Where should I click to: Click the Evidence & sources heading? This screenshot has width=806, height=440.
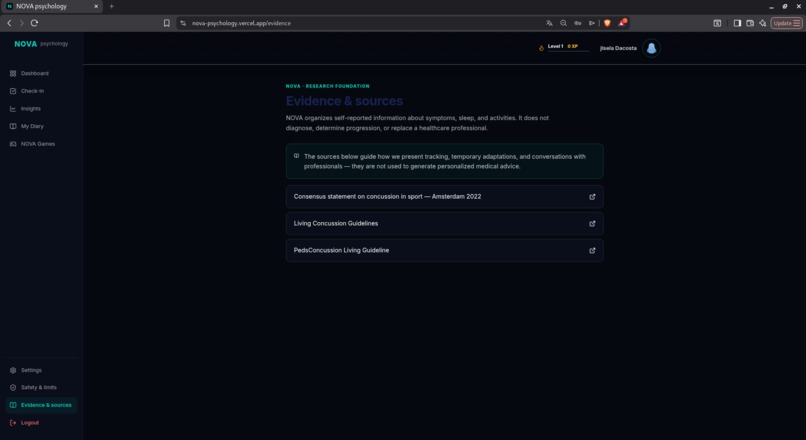click(x=344, y=101)
